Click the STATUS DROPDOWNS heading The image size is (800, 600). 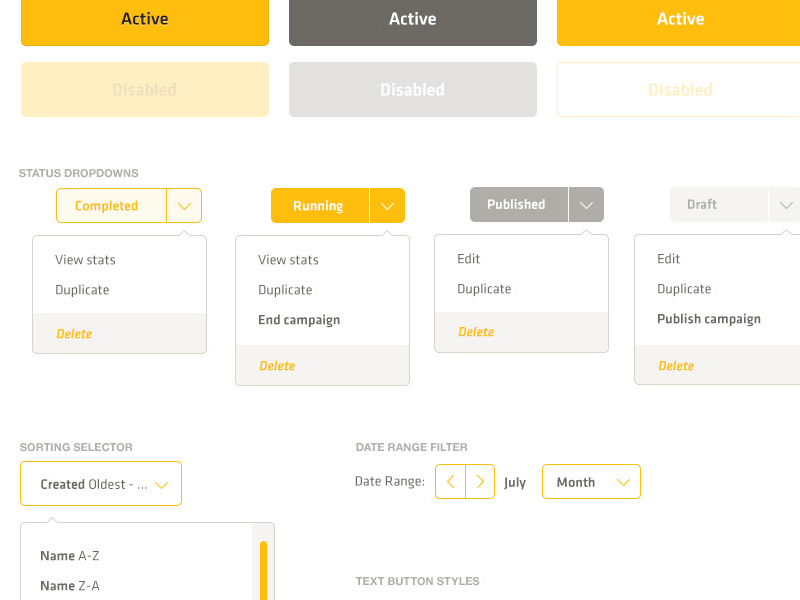[79, 173]
